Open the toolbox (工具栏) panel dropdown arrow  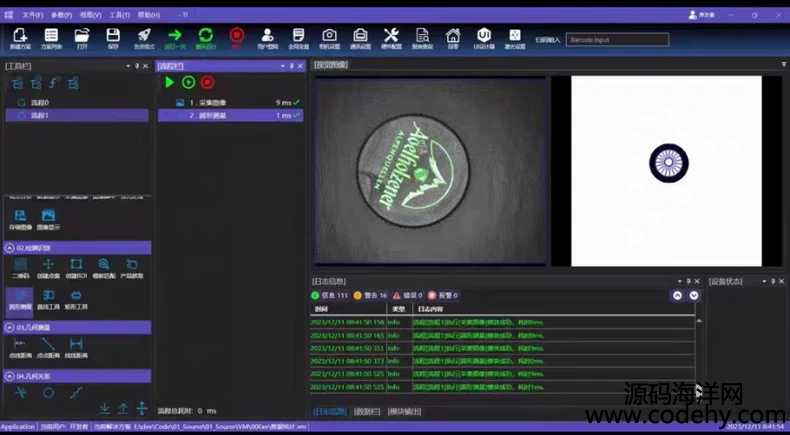click(x=128, y=66)
